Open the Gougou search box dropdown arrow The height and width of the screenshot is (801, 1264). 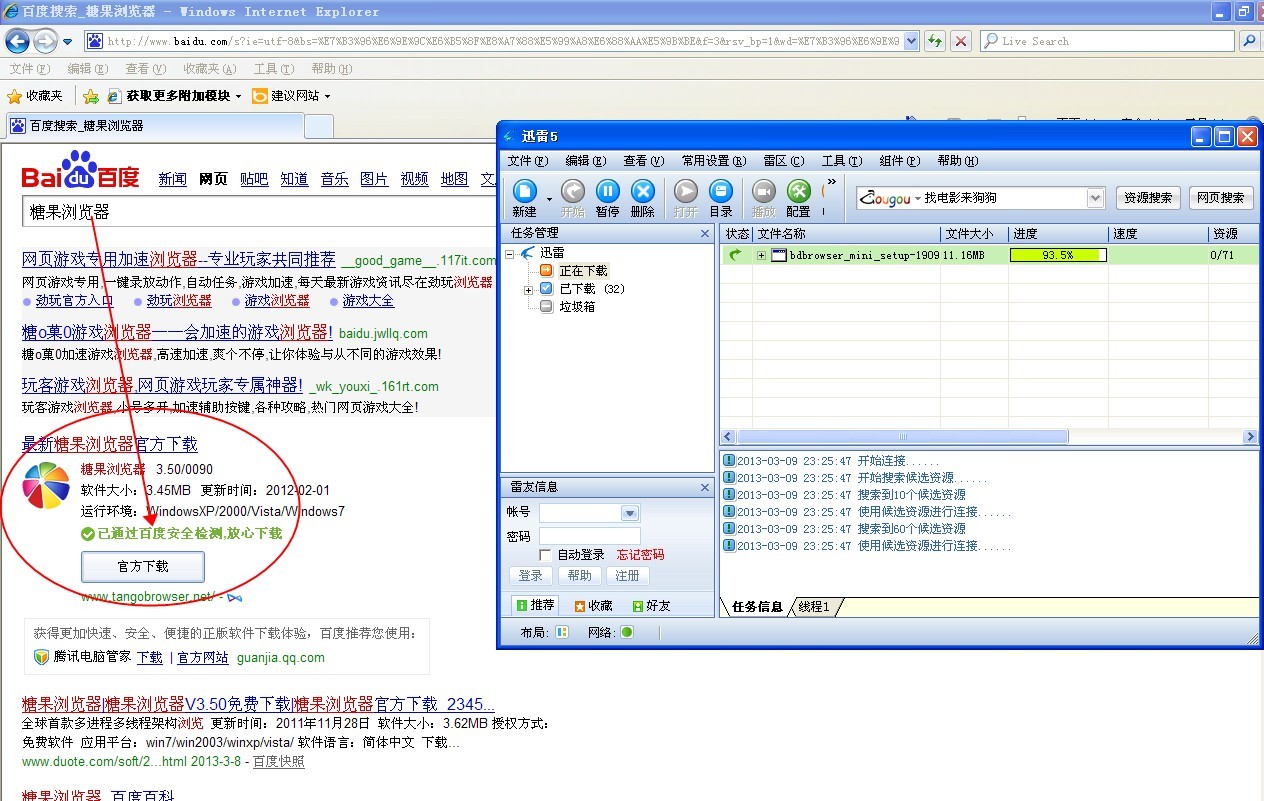click(x=1095, y=198)
